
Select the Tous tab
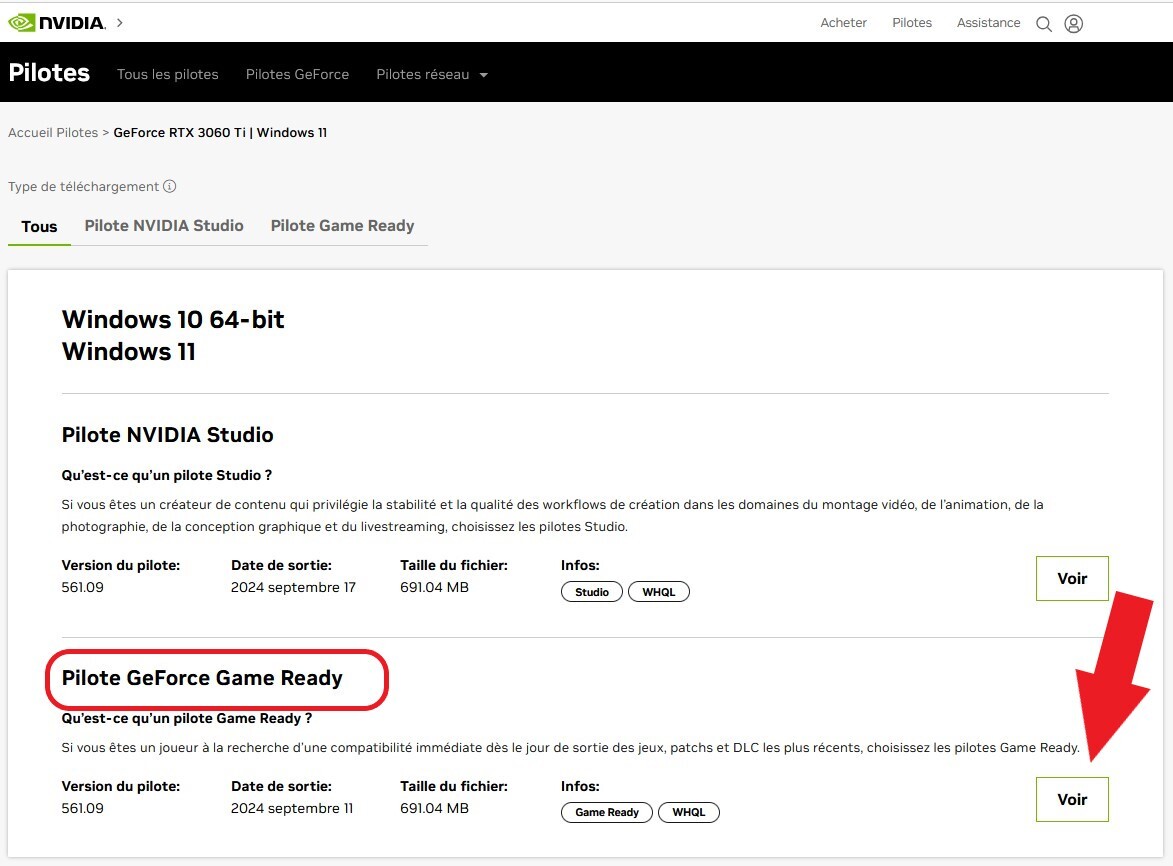click(x=39, y=227)
